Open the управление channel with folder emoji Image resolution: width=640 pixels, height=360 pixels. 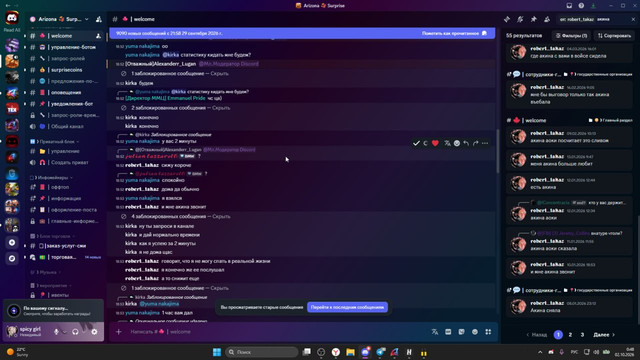[65, 151]
